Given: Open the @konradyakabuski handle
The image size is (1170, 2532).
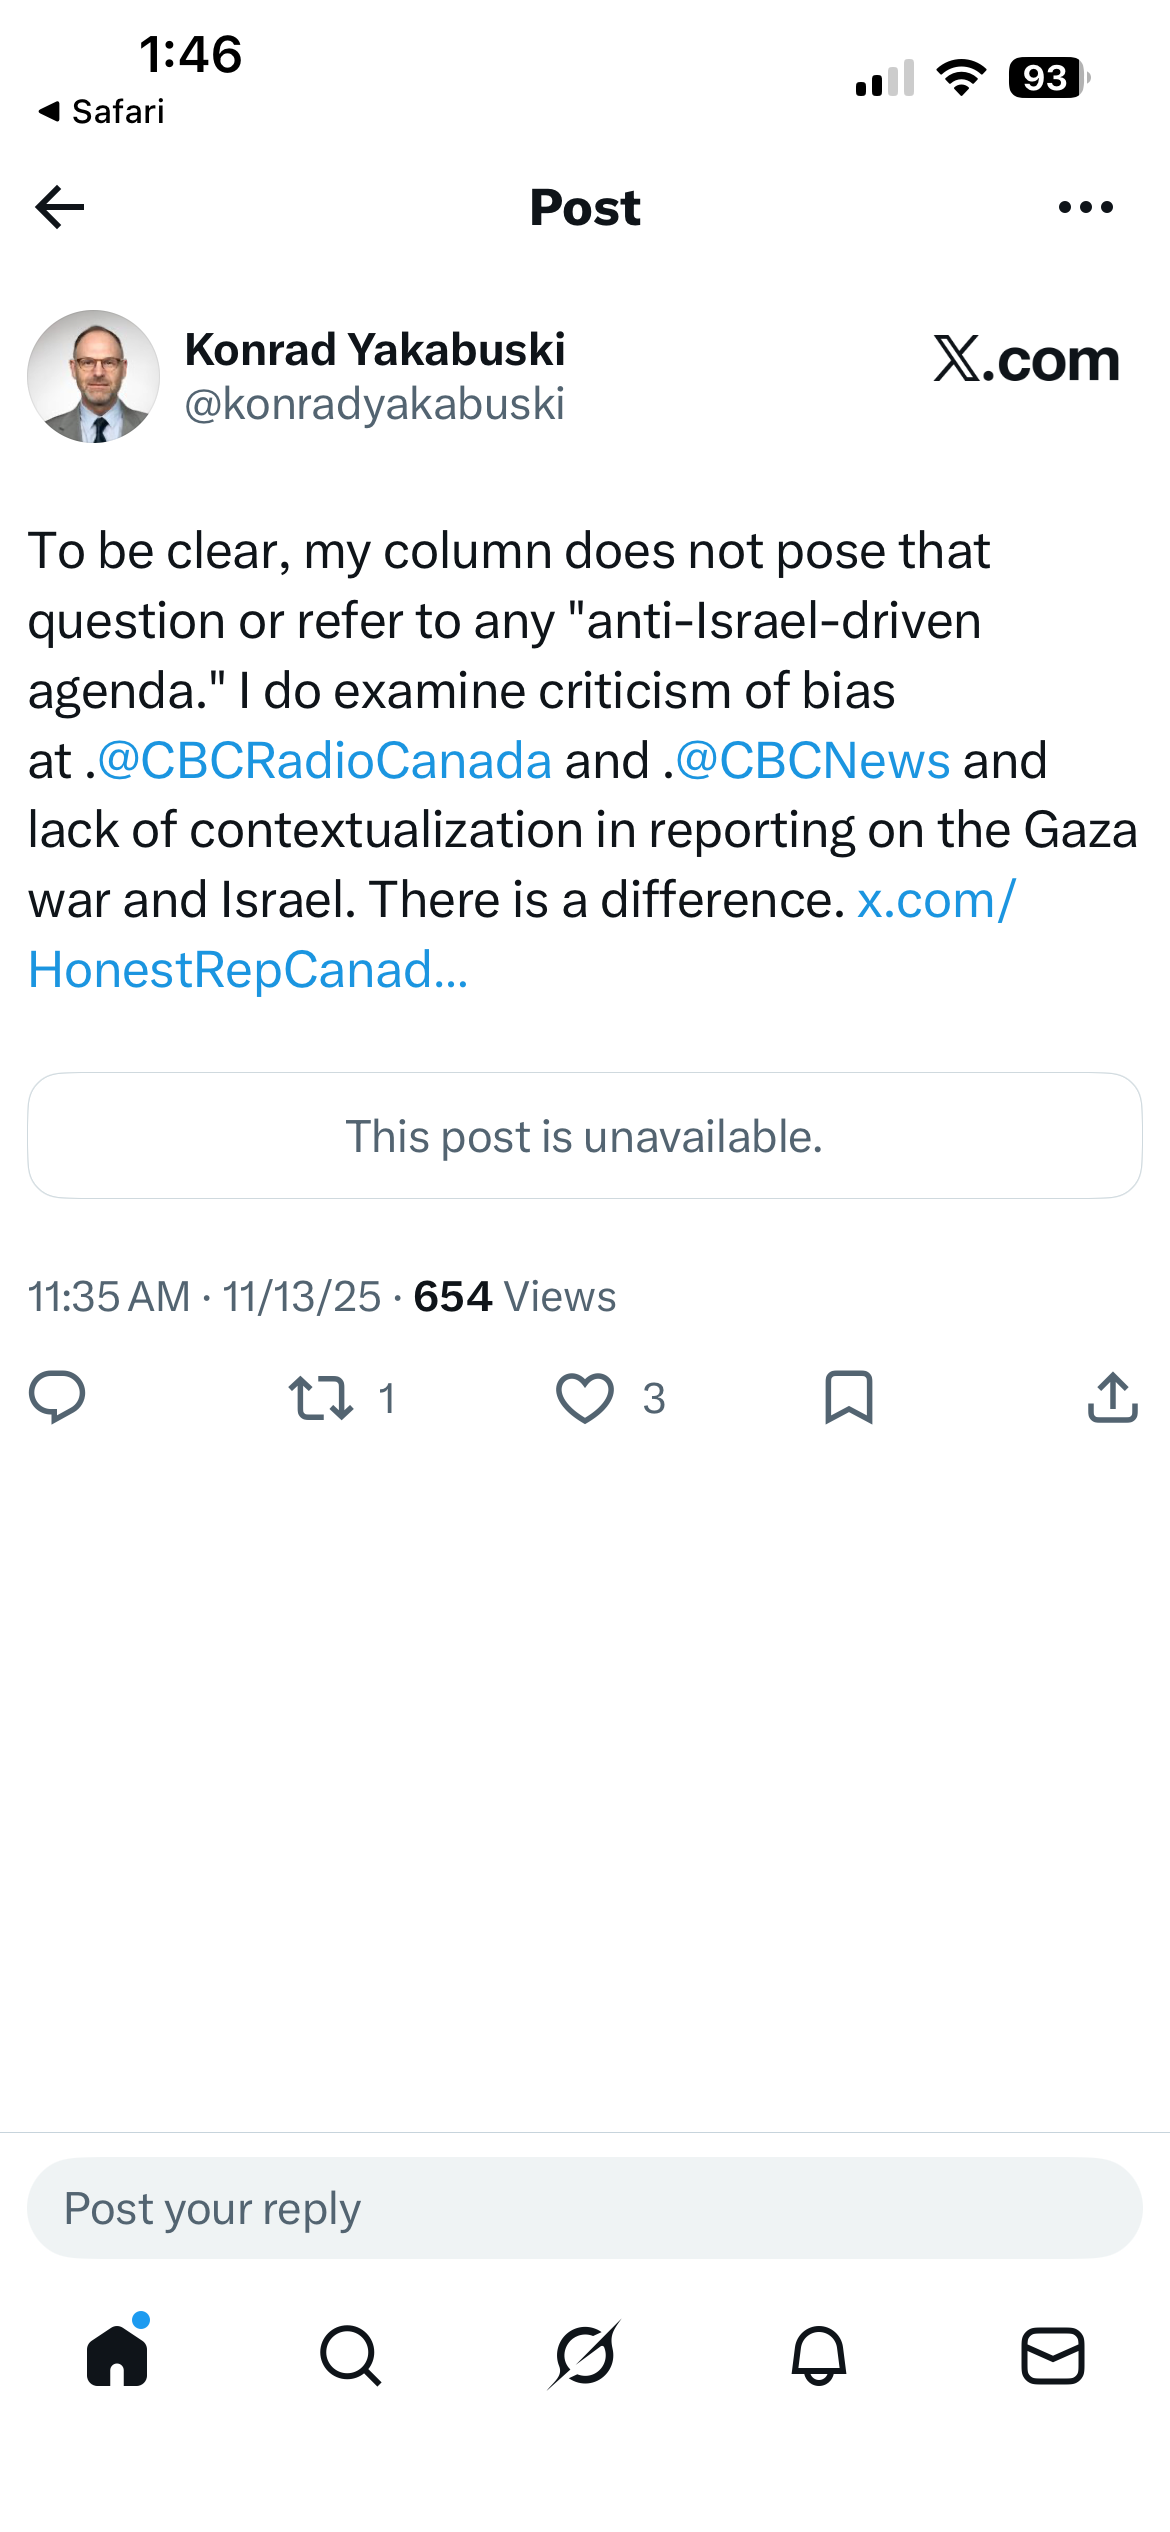Looking at the screenshot, I should point(375,404).
